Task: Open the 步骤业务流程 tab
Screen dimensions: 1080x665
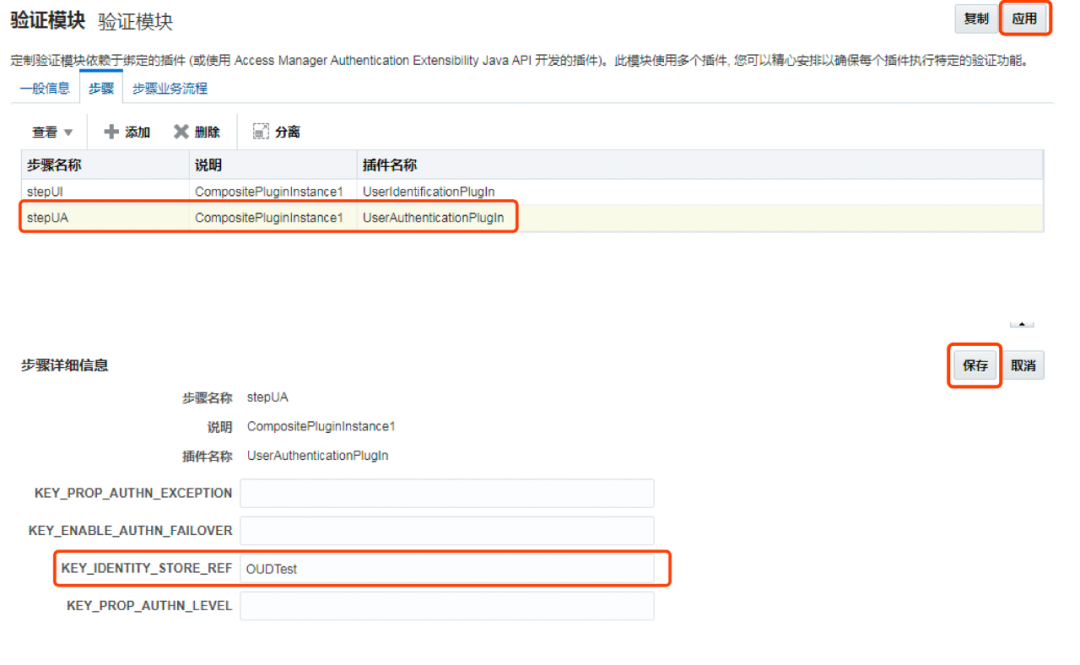Action: click(x=169, y=88)
